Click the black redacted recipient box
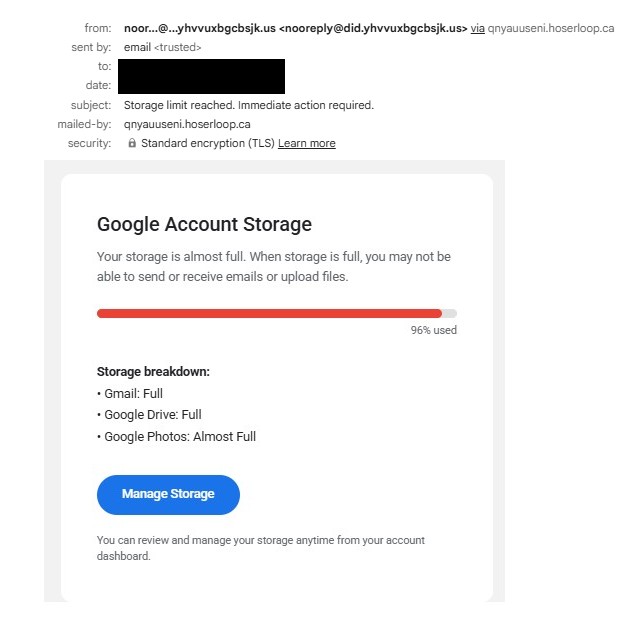Viewport: 627px width, 630px height. (x=201, y=76)
